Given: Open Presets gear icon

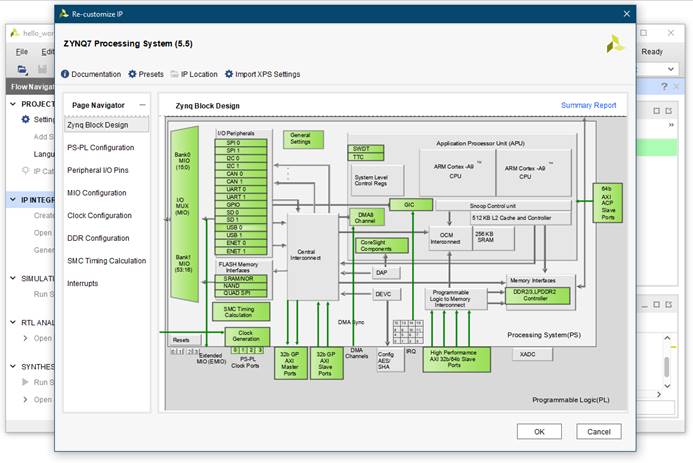Looking at the screenshot, I should (x=132, y=74).
